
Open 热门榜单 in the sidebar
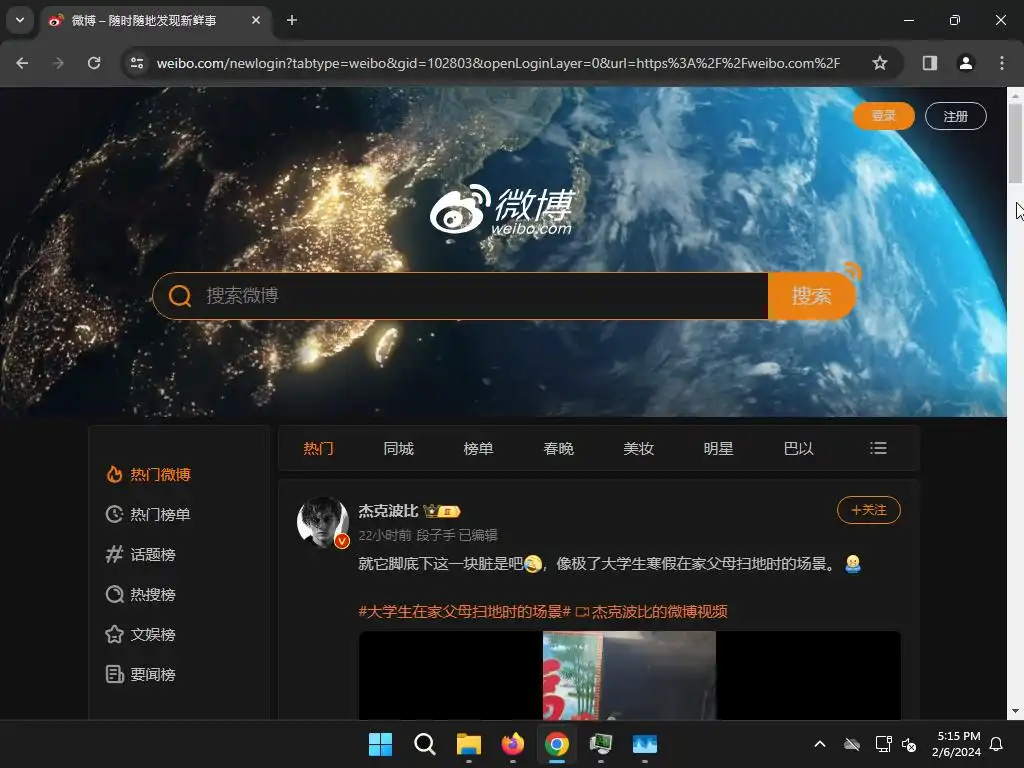[x=148, y=514]
